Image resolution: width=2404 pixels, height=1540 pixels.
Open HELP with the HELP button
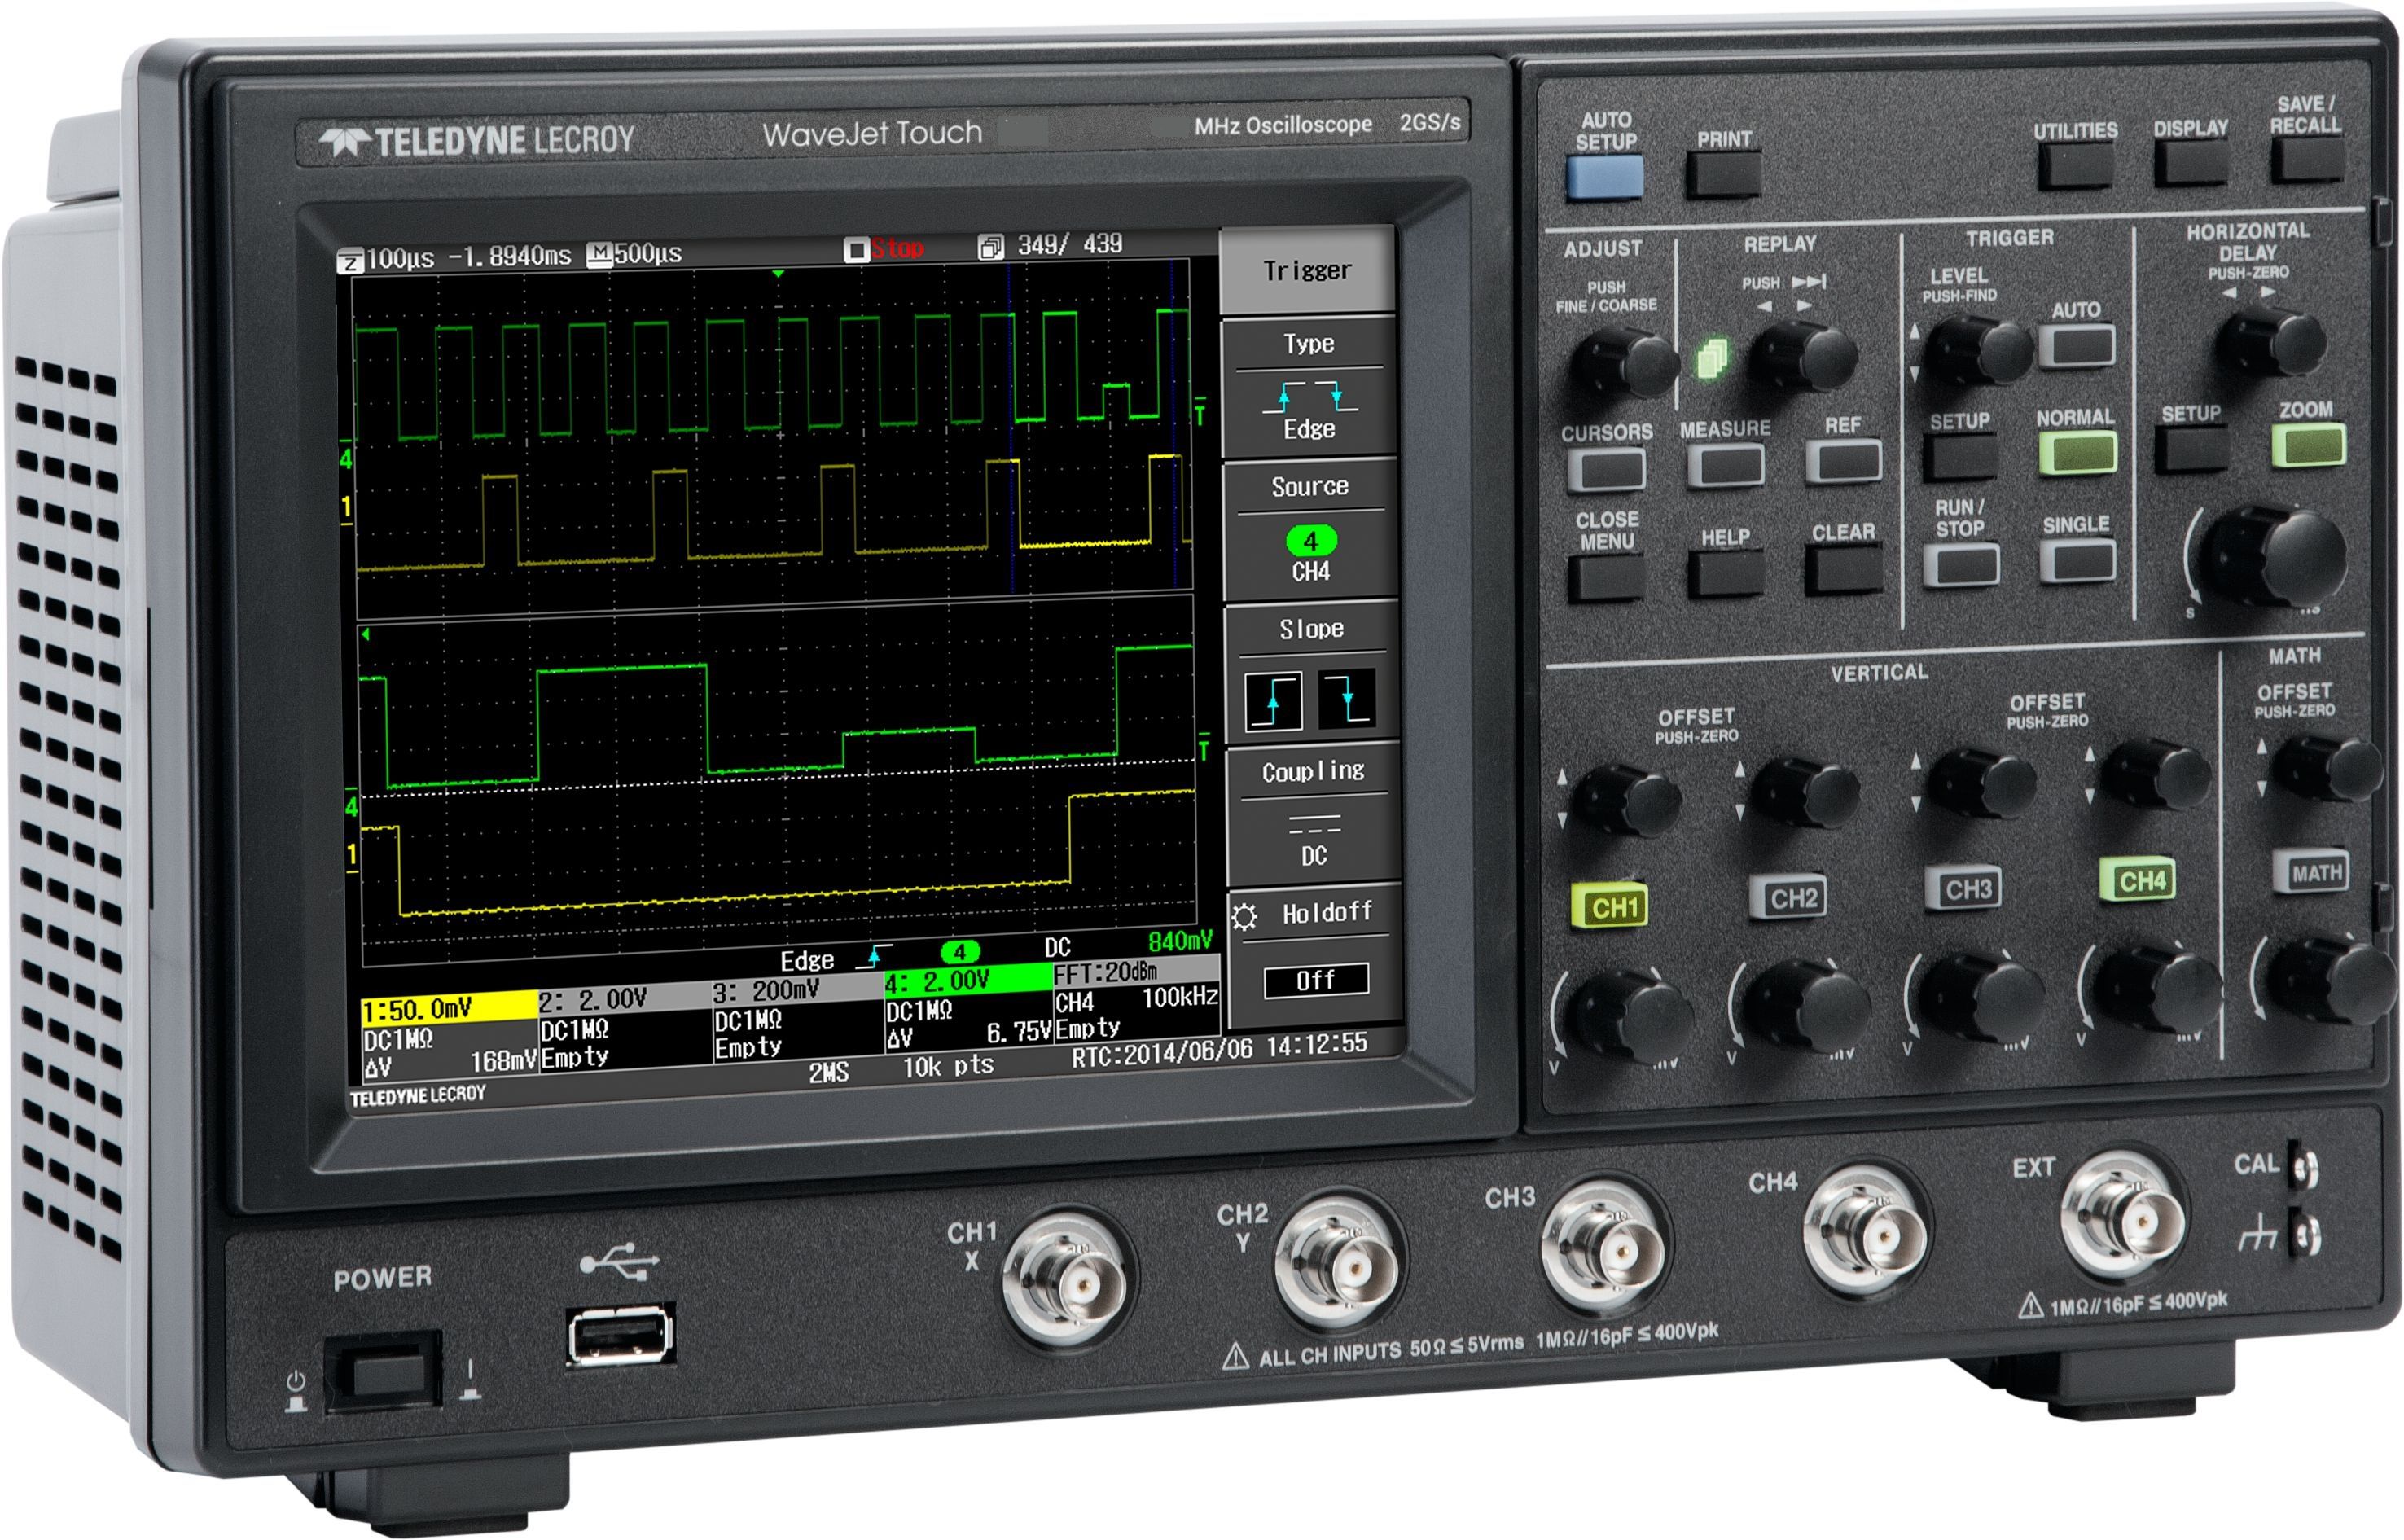pos(1725,574)
